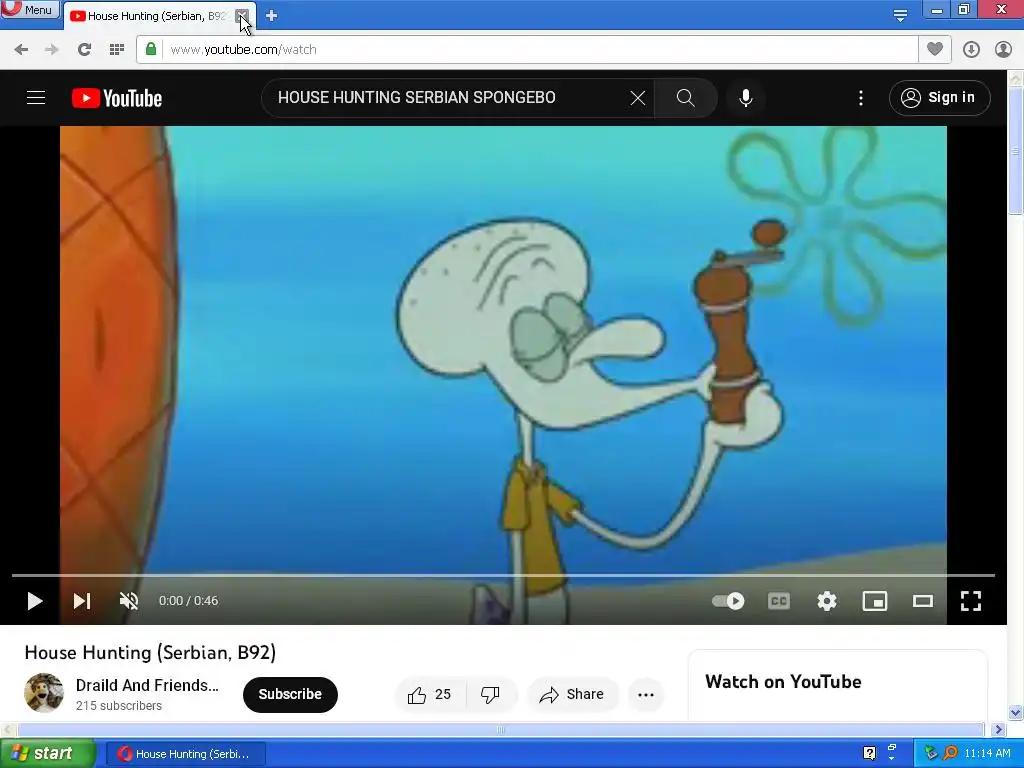
Task: Click the vertical page scrollbar thumb
Action: (x=1015, y=150)
